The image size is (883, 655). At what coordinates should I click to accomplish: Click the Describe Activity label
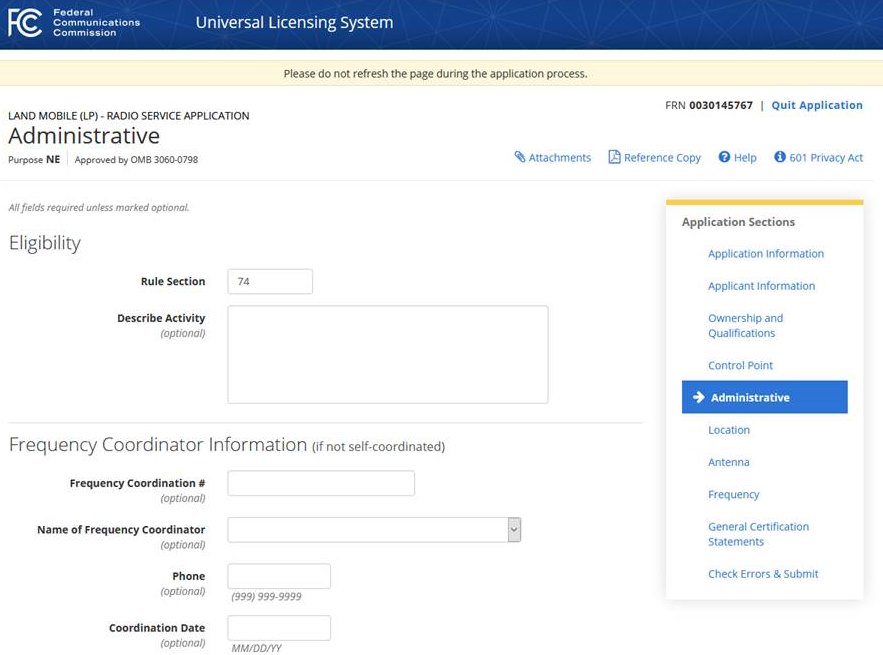(x=161, y=318)
